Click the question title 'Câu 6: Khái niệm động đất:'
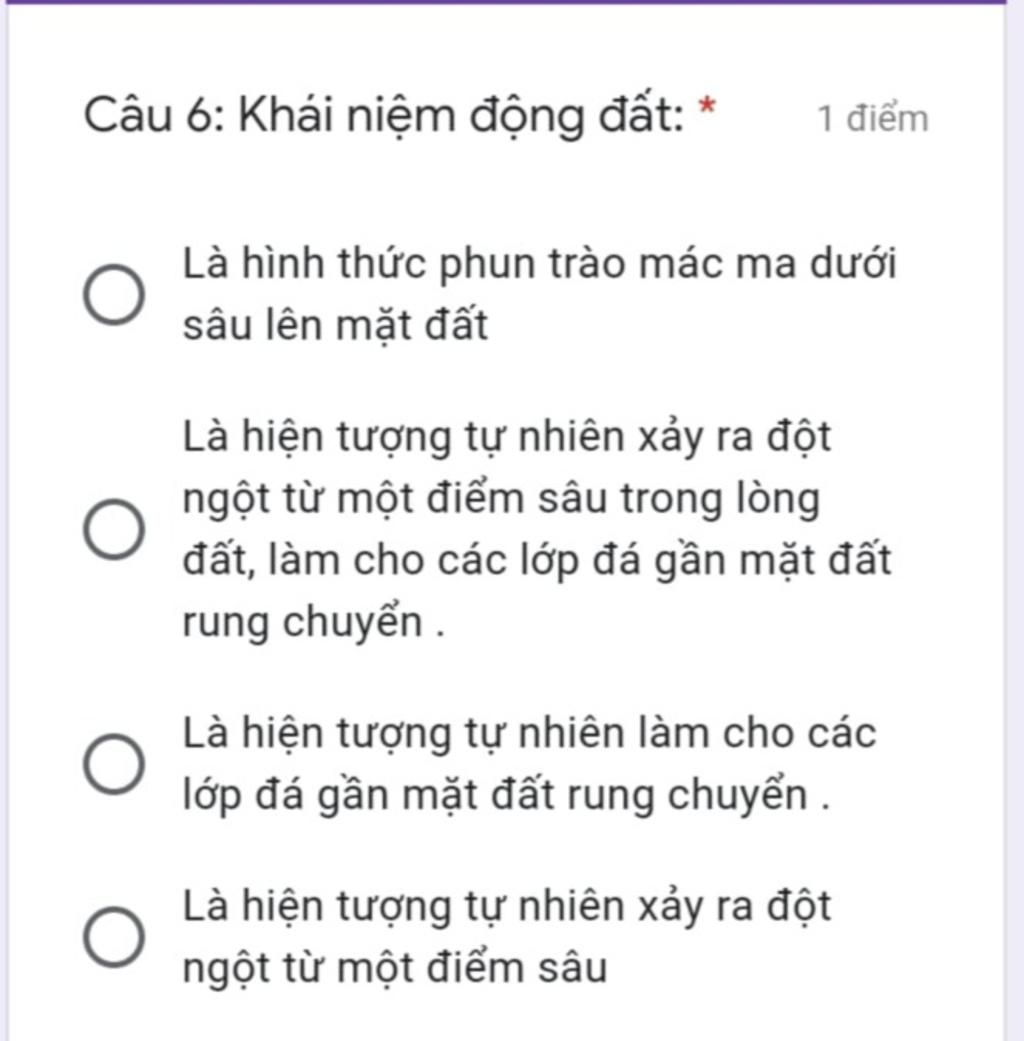The image size is (1024, 1041). pyautogui.click(x=383, y=116)
